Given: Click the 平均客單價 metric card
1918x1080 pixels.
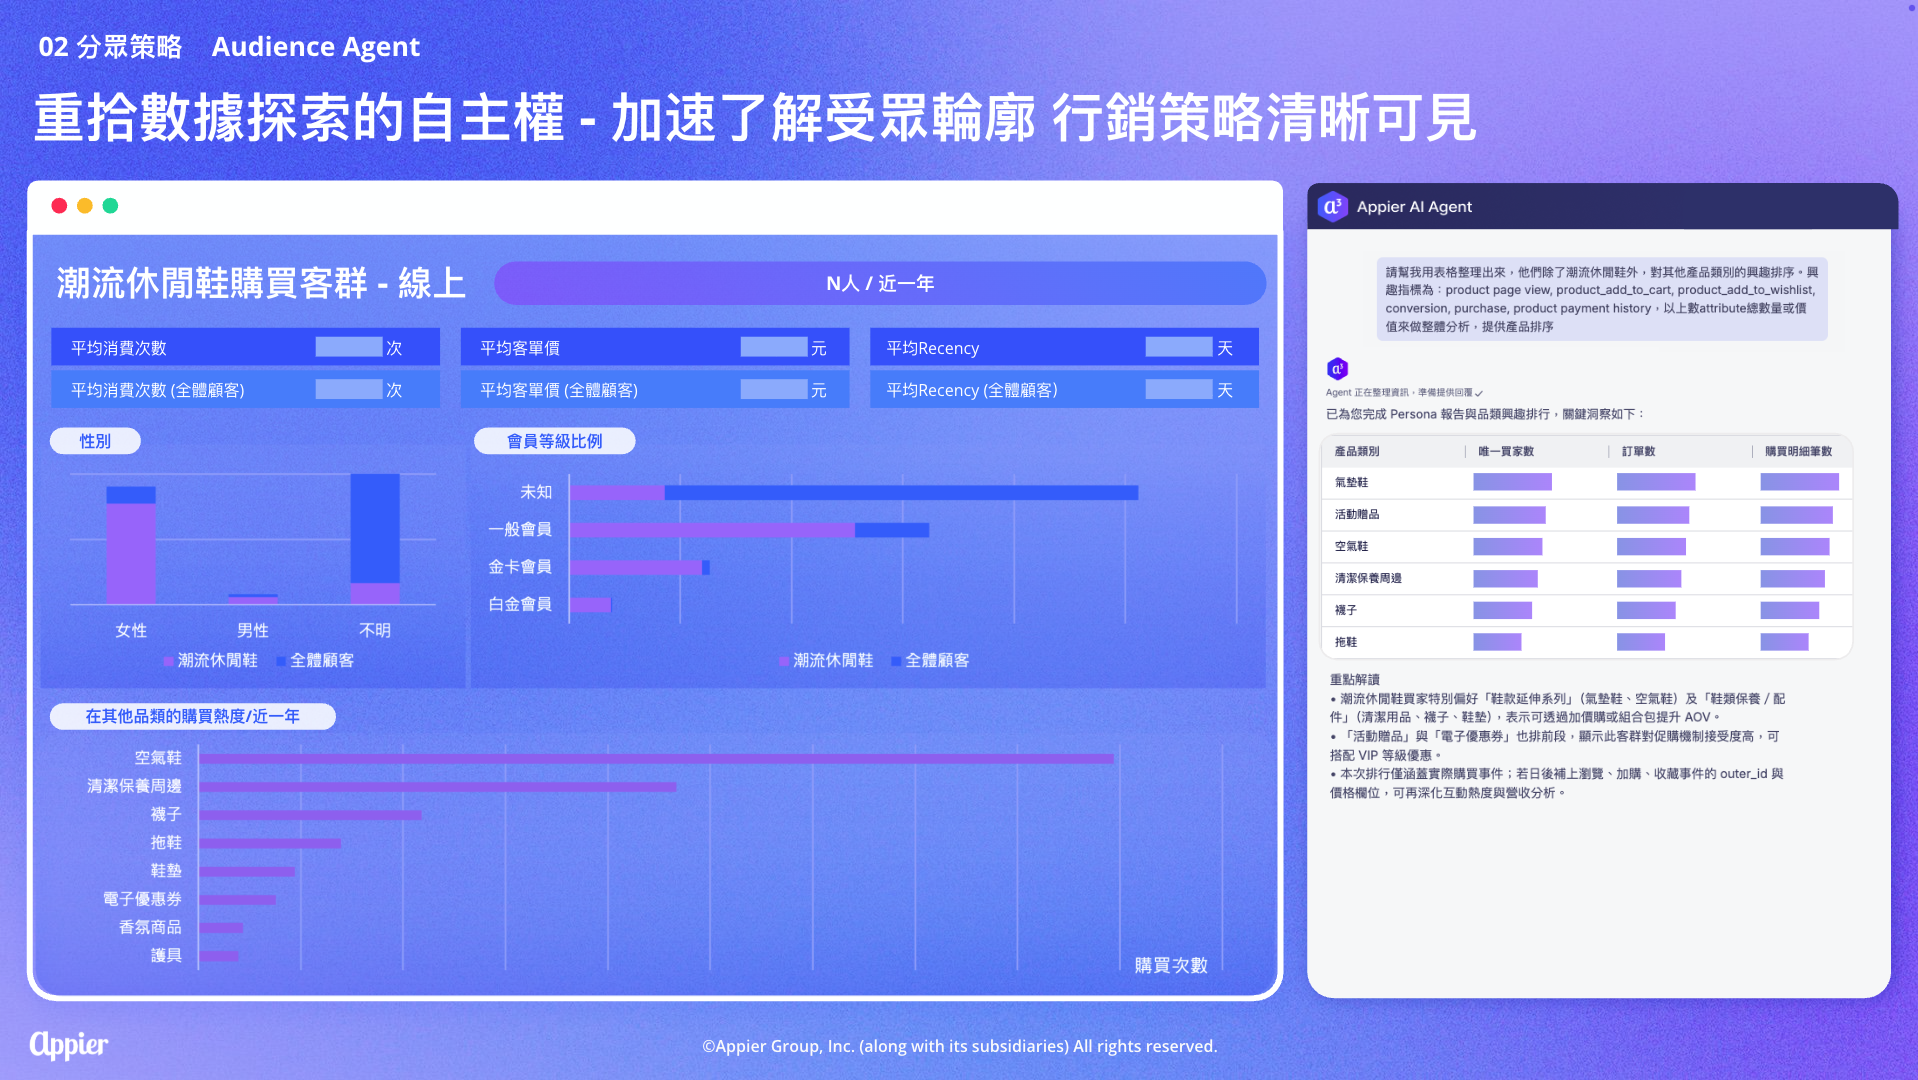Looking at the screenshot, I should coord(654,347).
